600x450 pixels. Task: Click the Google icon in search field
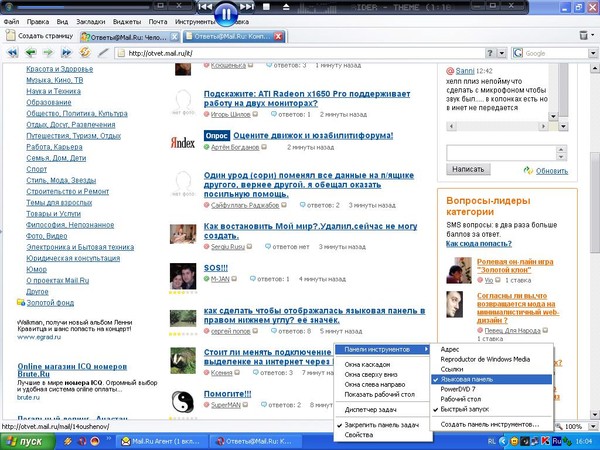(x=518, y=53)
